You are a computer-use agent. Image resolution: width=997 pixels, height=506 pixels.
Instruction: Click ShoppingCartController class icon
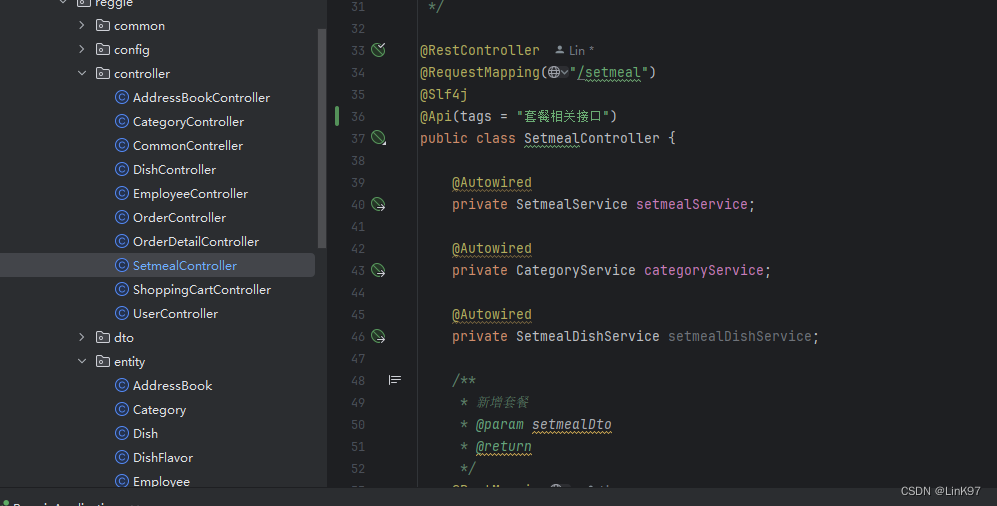coord(121,289)
